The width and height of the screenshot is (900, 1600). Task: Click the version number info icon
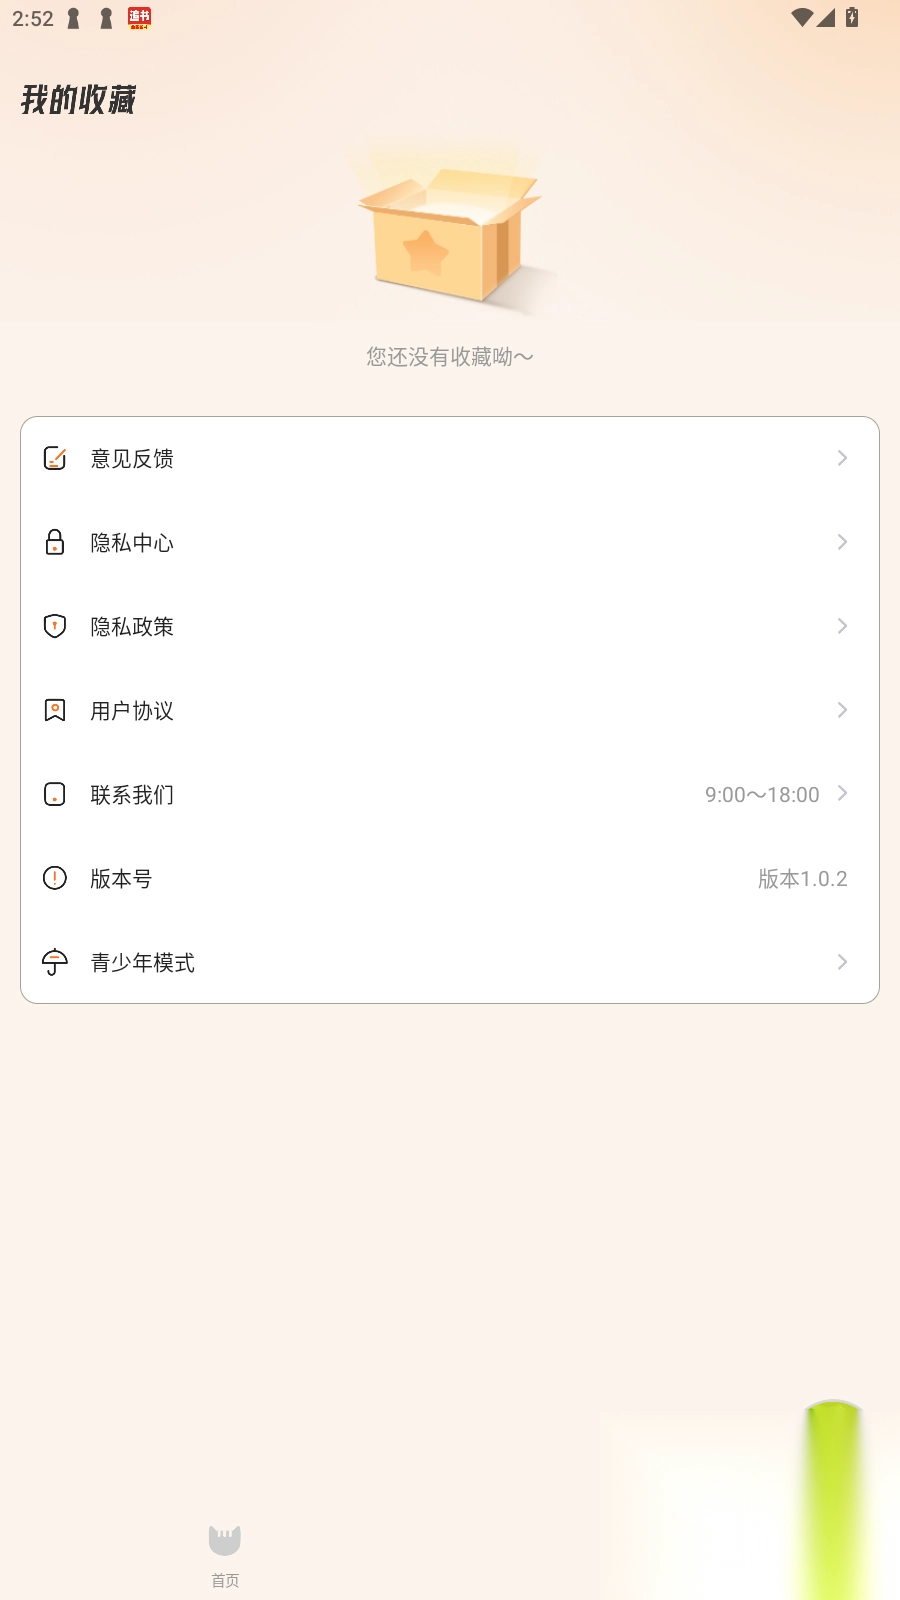pyautogui.click(x=55, y=878)
